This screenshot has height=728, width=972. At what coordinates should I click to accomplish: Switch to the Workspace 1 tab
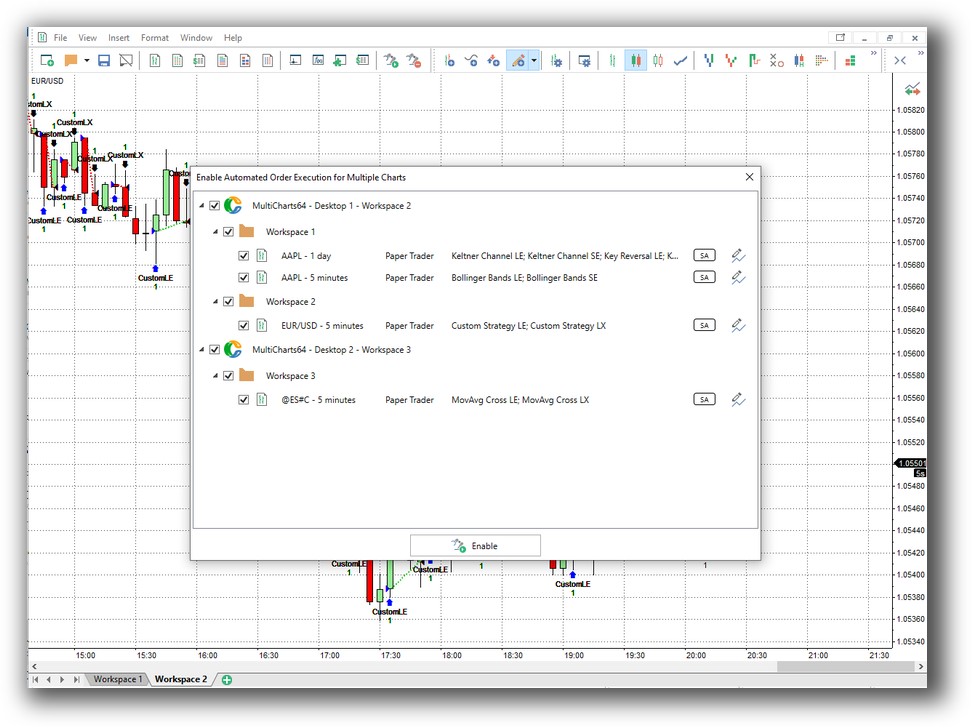tap(118, 680)
